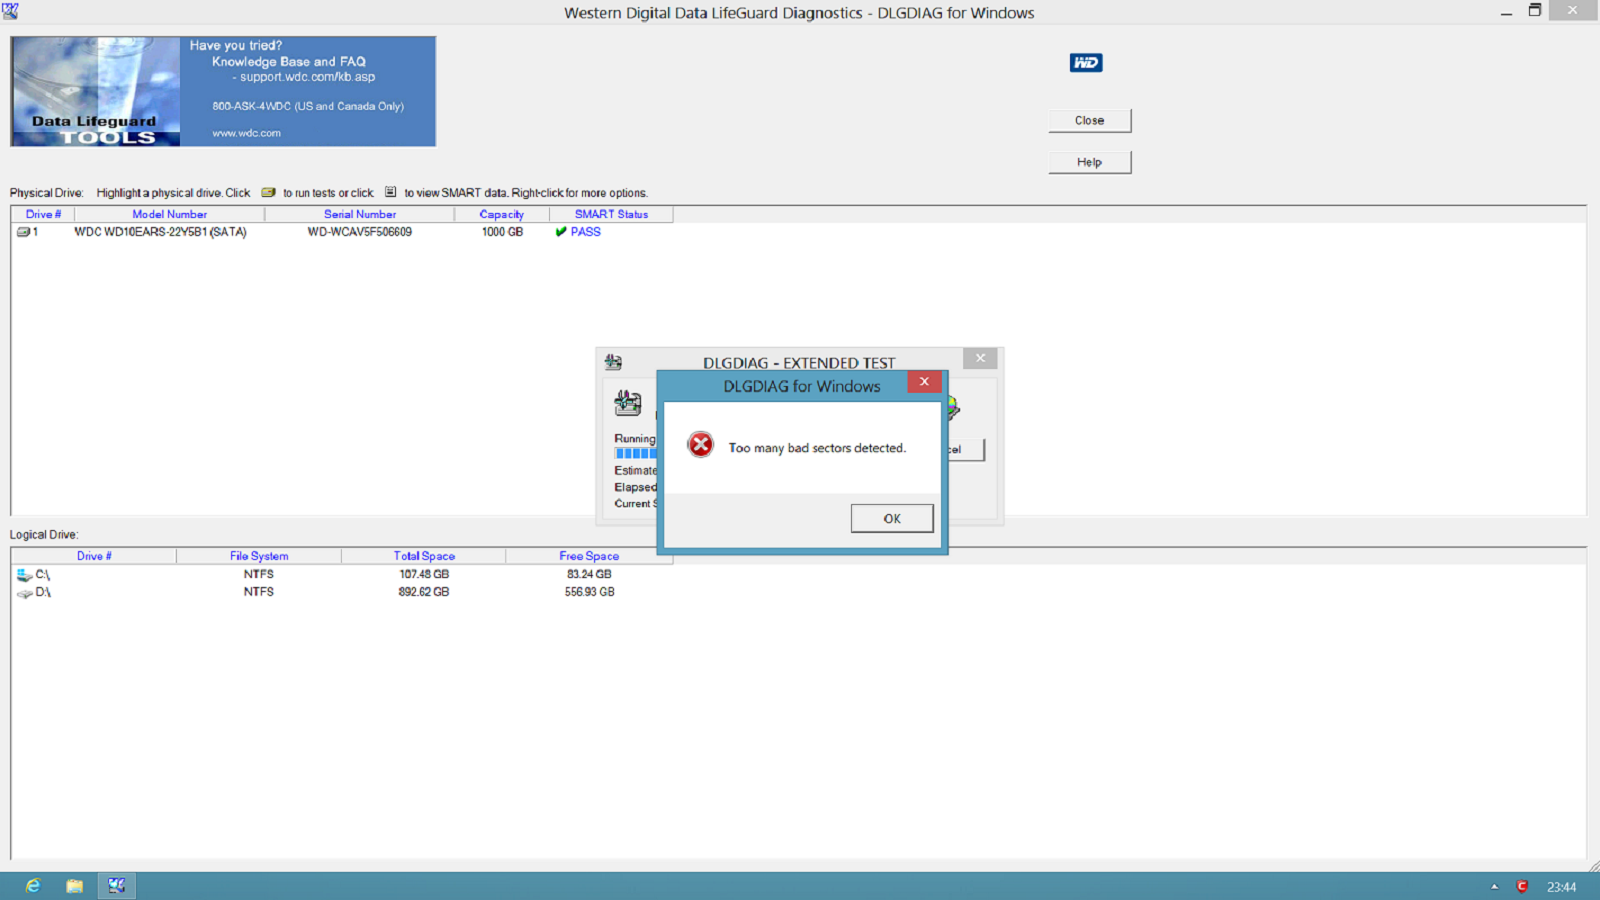This screenshot has height=900, width=1600.
Task: Click the red error icon in the dialog
Action: point(701,445)
